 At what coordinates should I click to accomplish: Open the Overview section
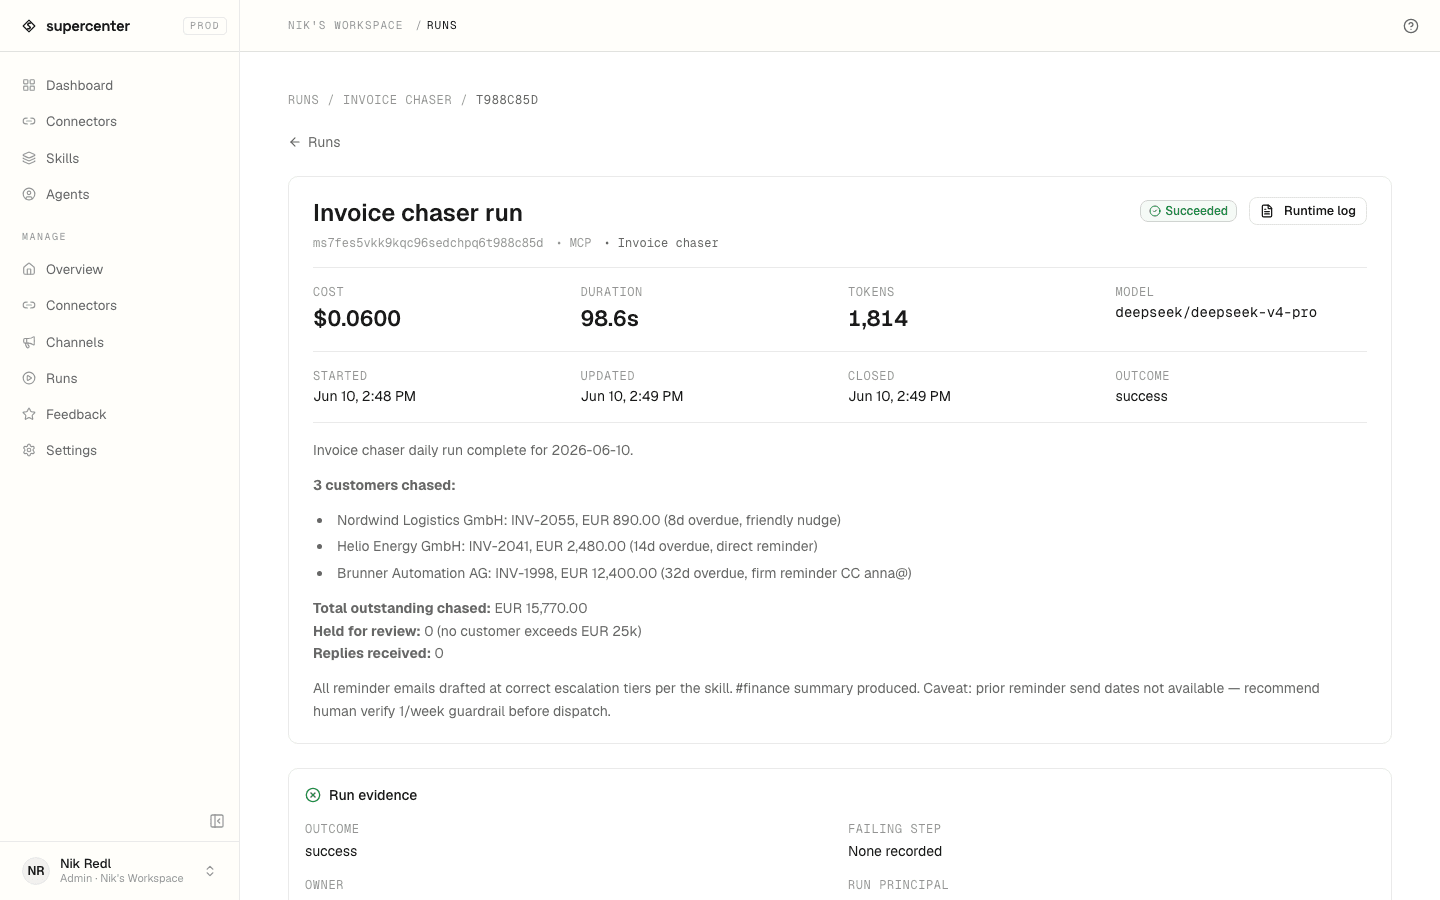[120, 269]
